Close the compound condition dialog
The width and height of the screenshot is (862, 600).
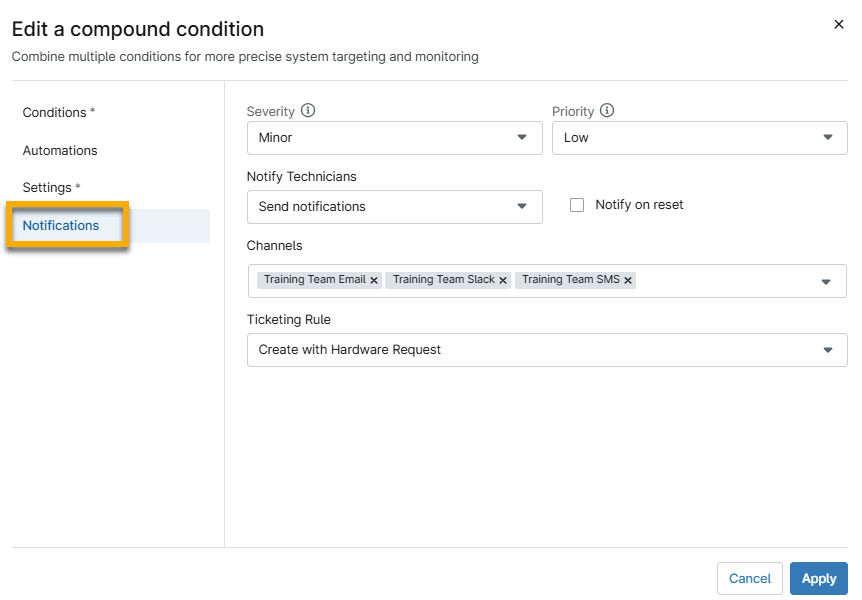(x=839, y=24)
